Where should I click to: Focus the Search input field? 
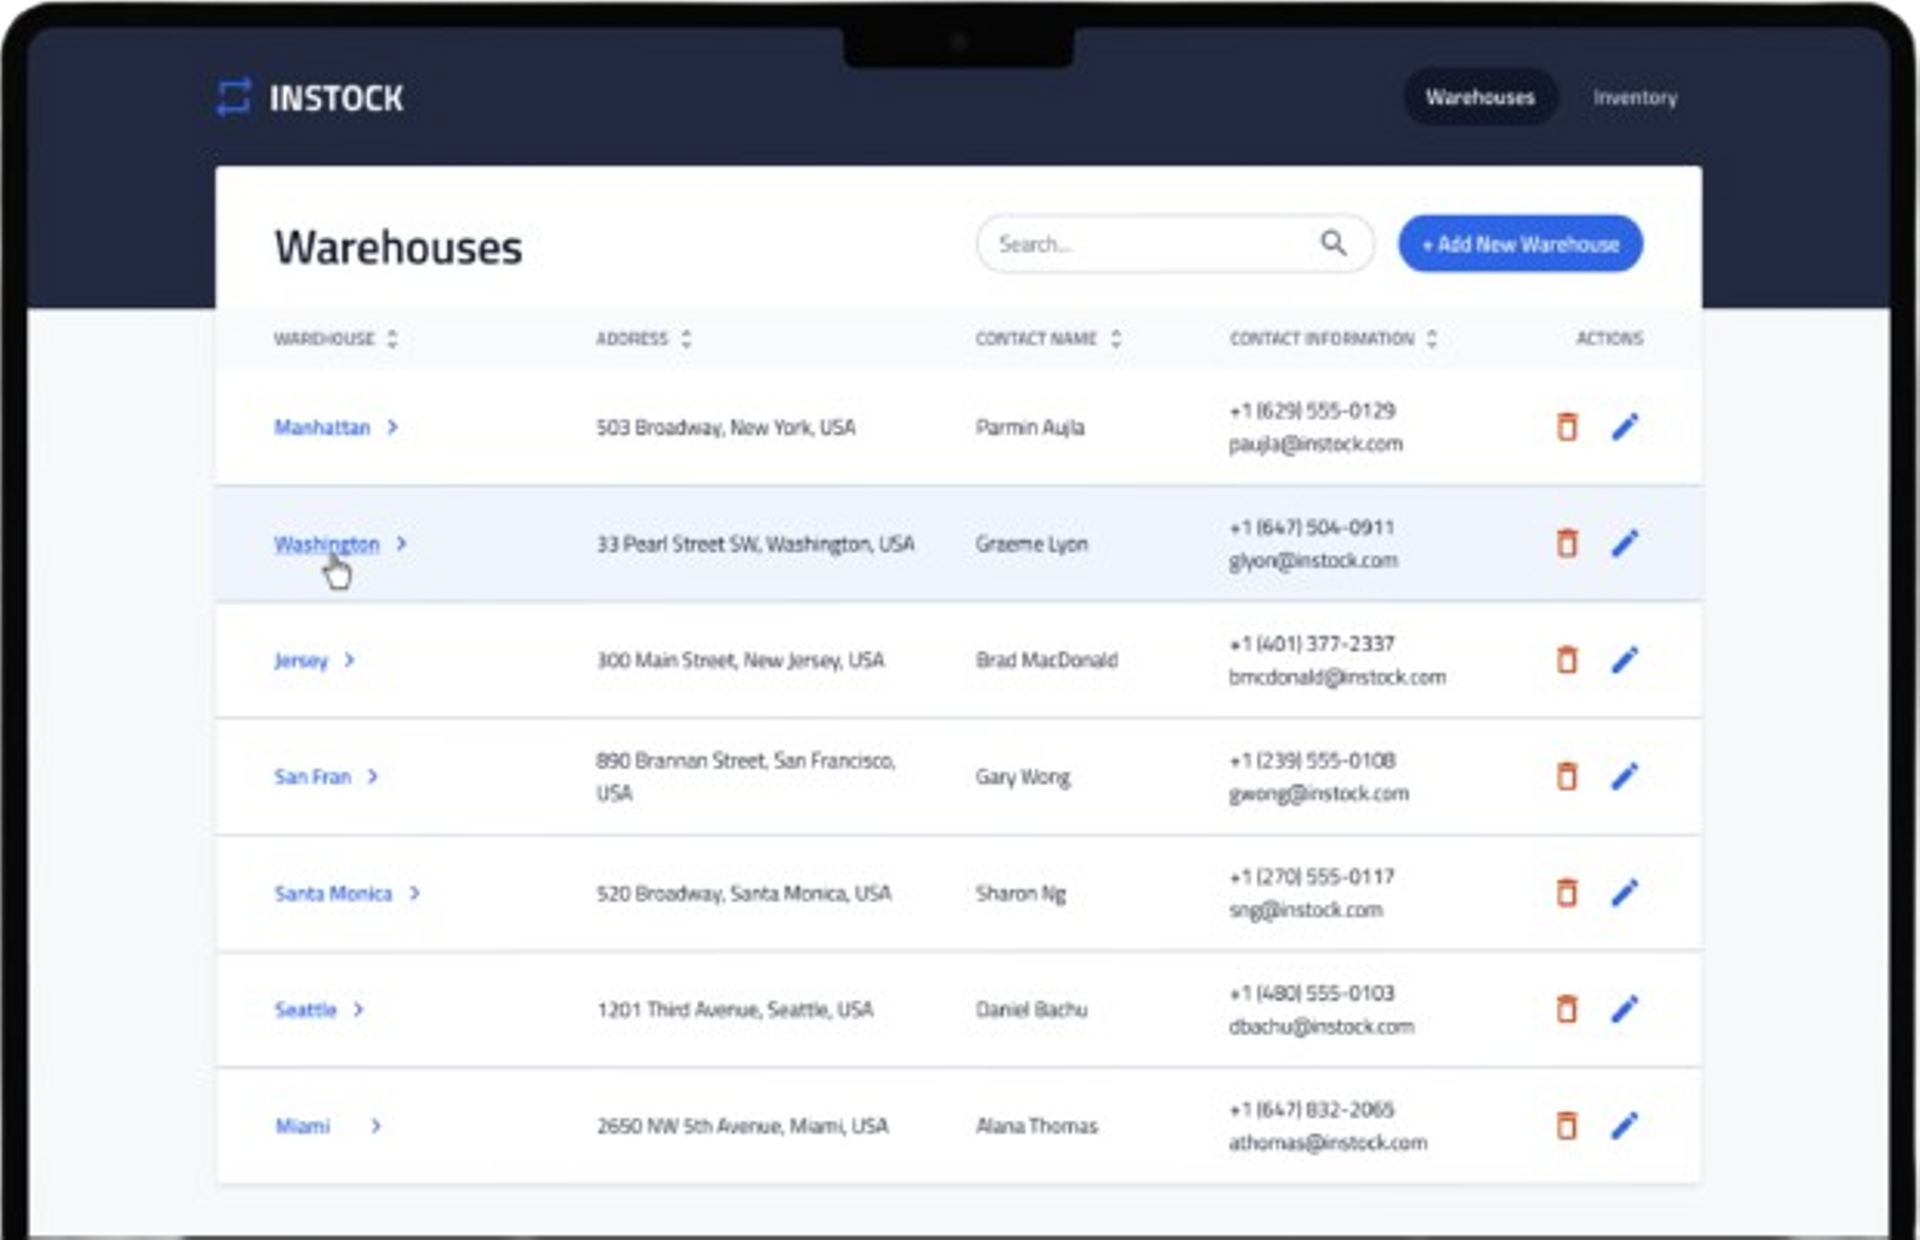[x=1175, y=243]
